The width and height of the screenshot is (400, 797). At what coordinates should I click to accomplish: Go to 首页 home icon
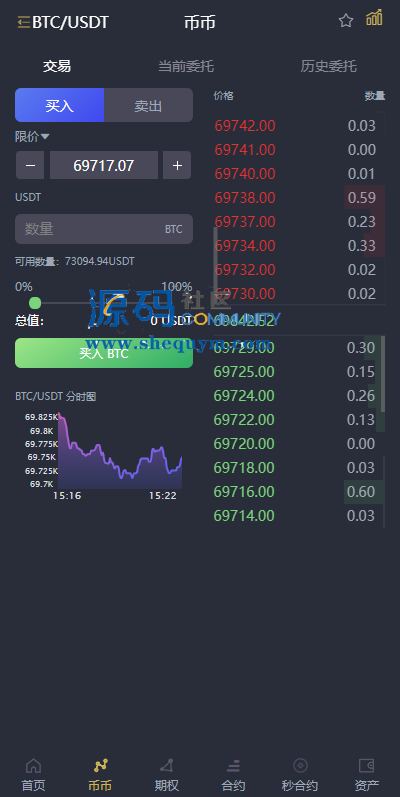click(33, 766)
